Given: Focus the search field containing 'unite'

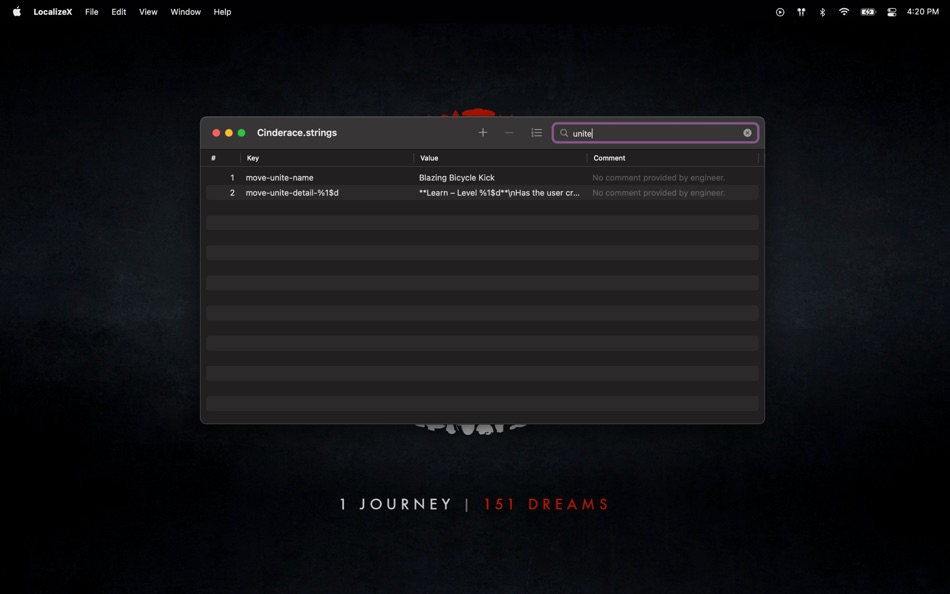Looking at the screenshot, I should pos(655,133).
